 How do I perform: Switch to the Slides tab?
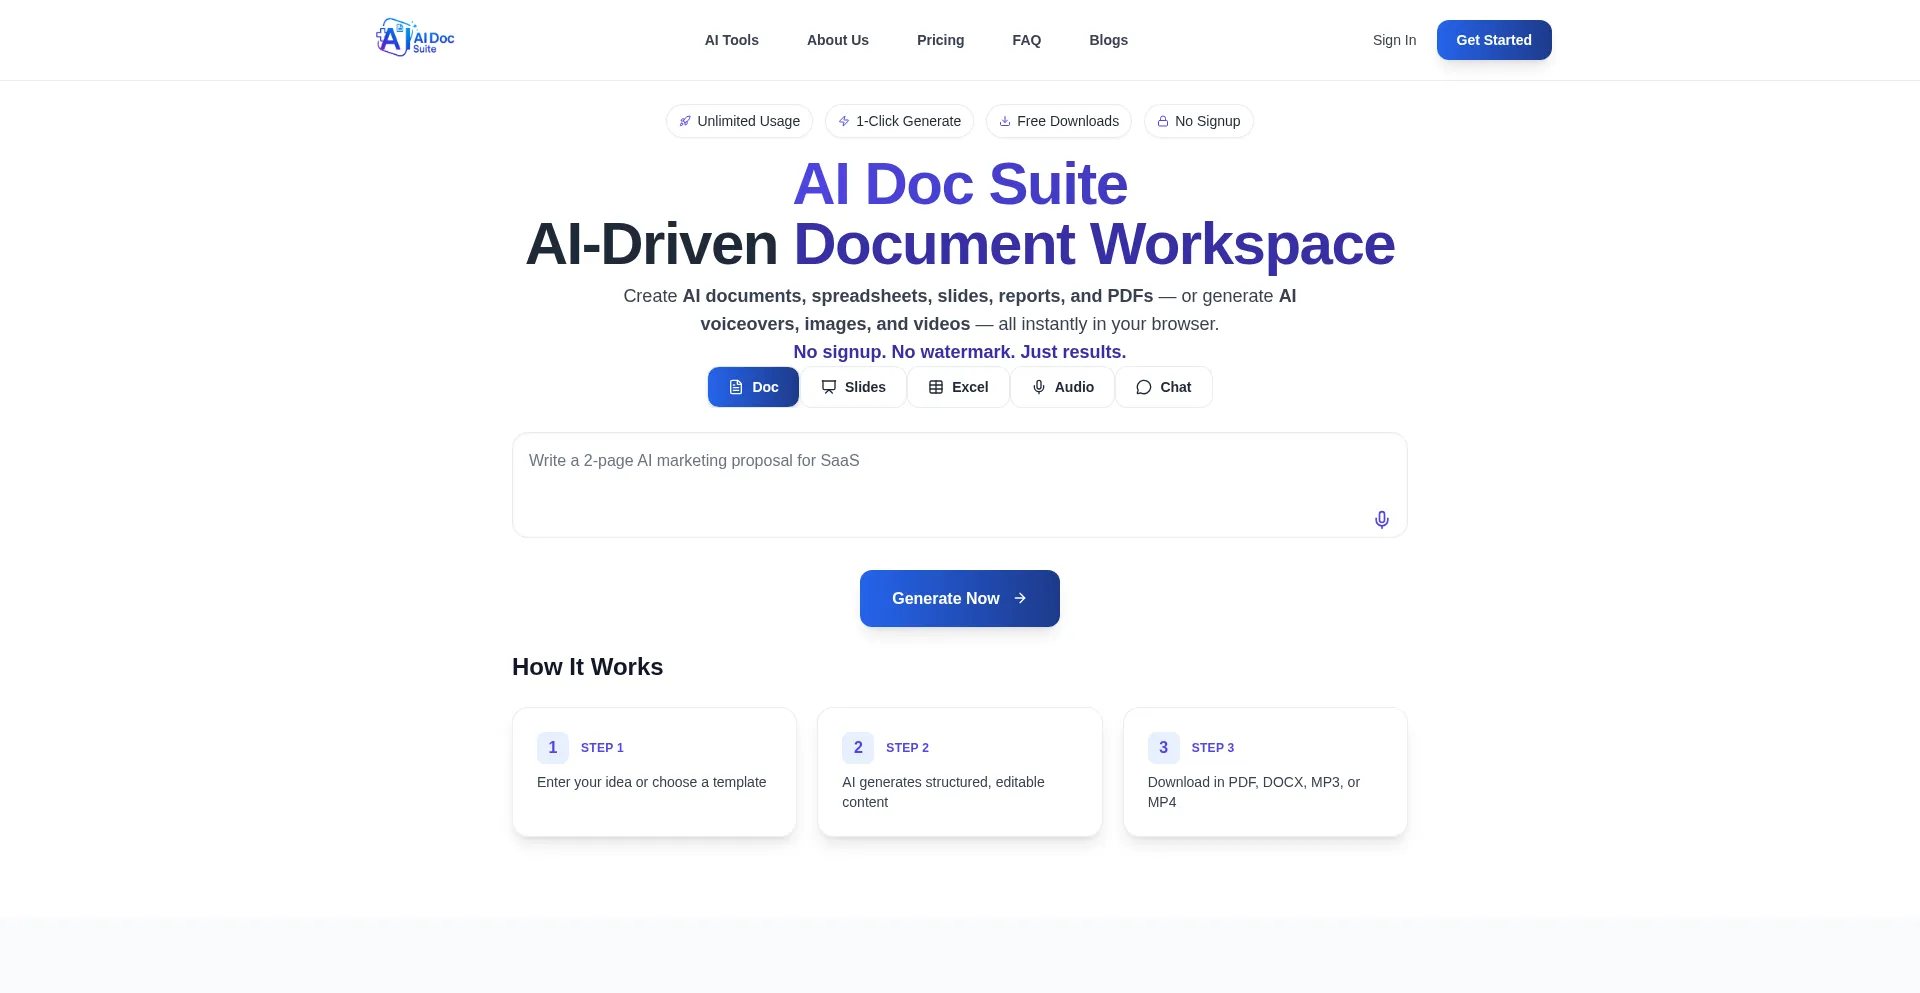(853, 387)
